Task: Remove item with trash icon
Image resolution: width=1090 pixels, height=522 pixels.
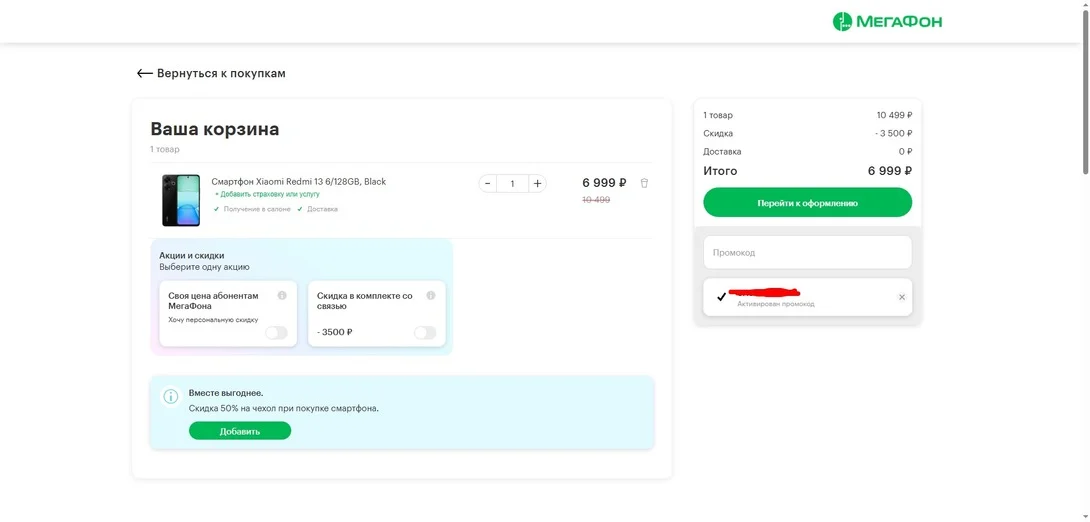Action: [x=644, y=183]
